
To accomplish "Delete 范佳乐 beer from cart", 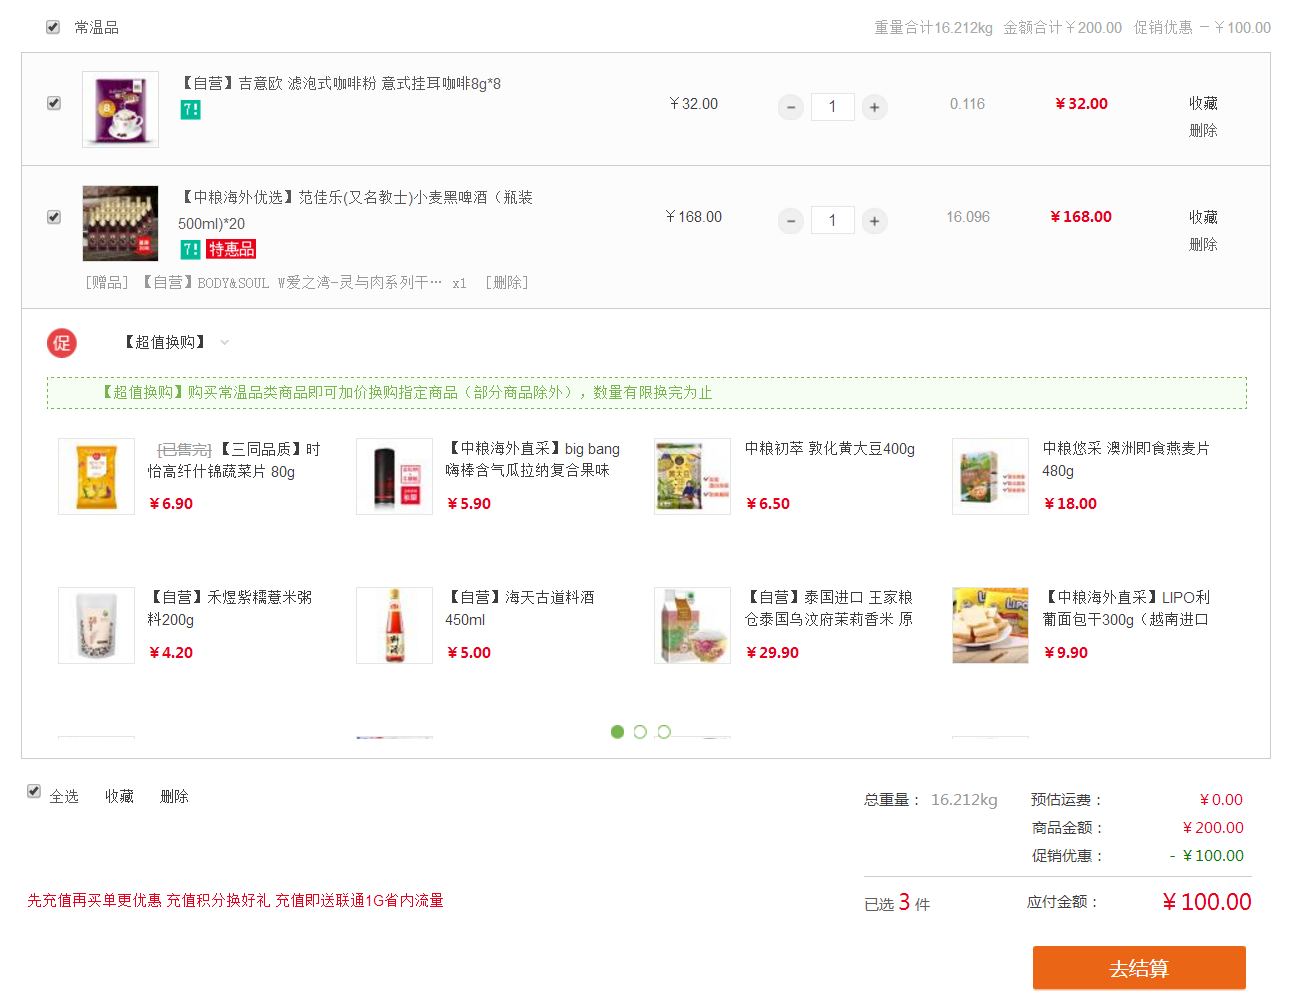I will pyautogui.click(x=1203, y=244).
